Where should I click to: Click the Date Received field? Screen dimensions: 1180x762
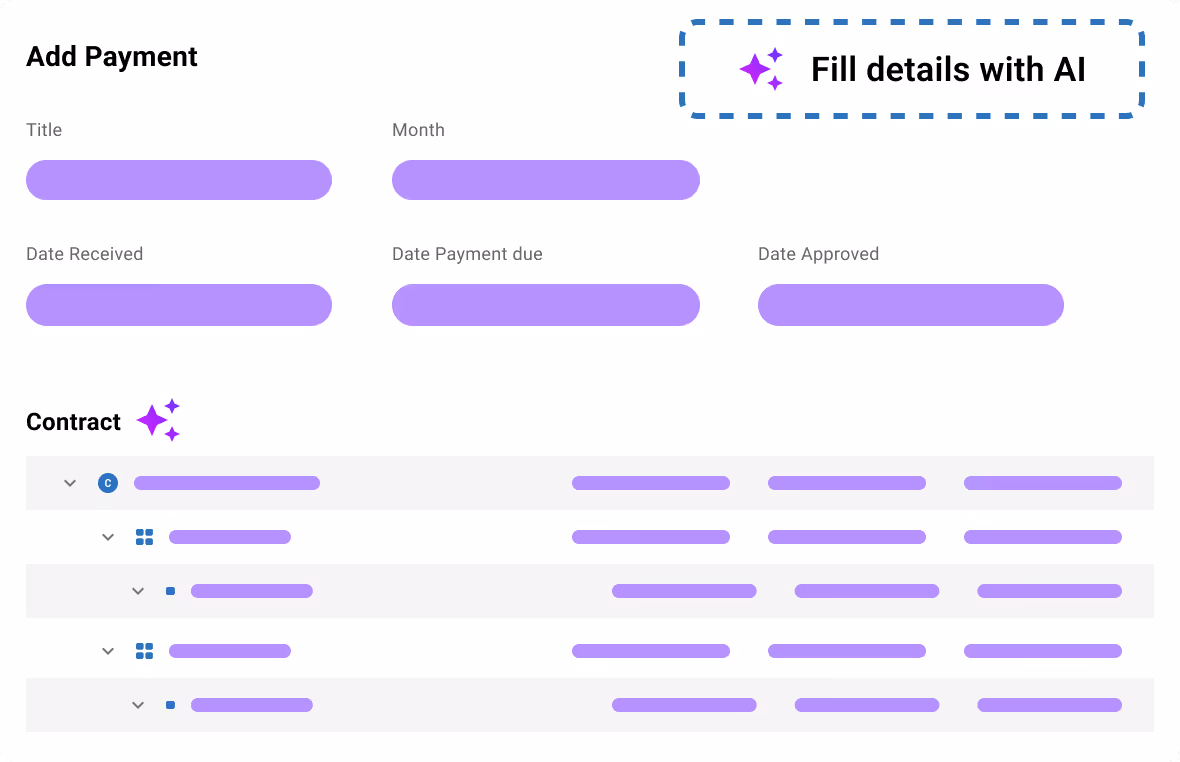178,305
